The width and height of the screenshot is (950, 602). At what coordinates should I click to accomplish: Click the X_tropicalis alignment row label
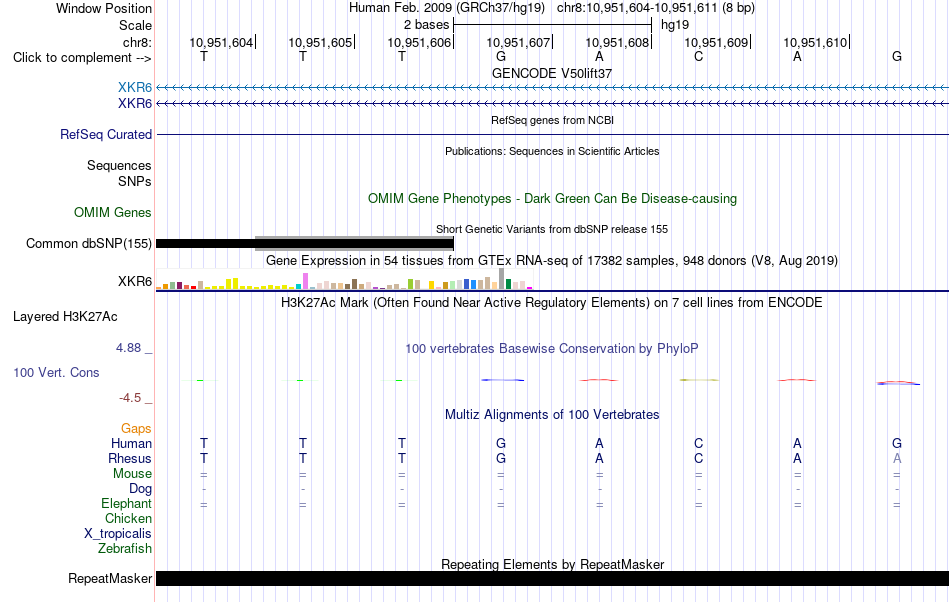(118, 534)
